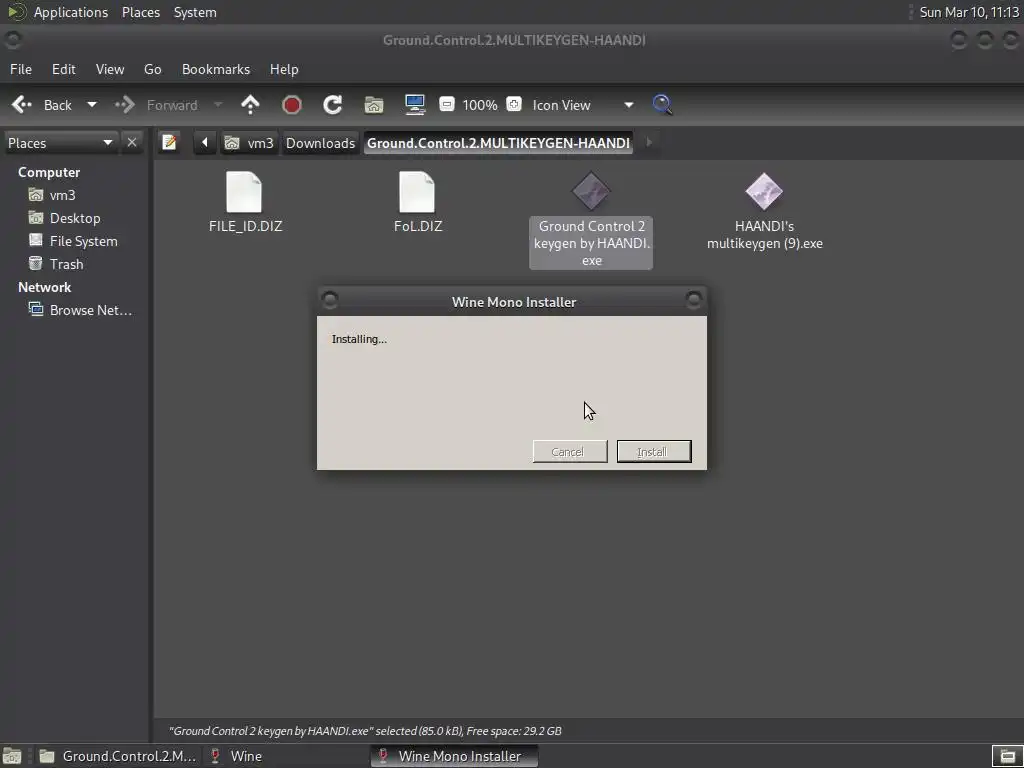Open the Computer location icon
Viewport: 1024px width, 768px height.
pos(415,105)
